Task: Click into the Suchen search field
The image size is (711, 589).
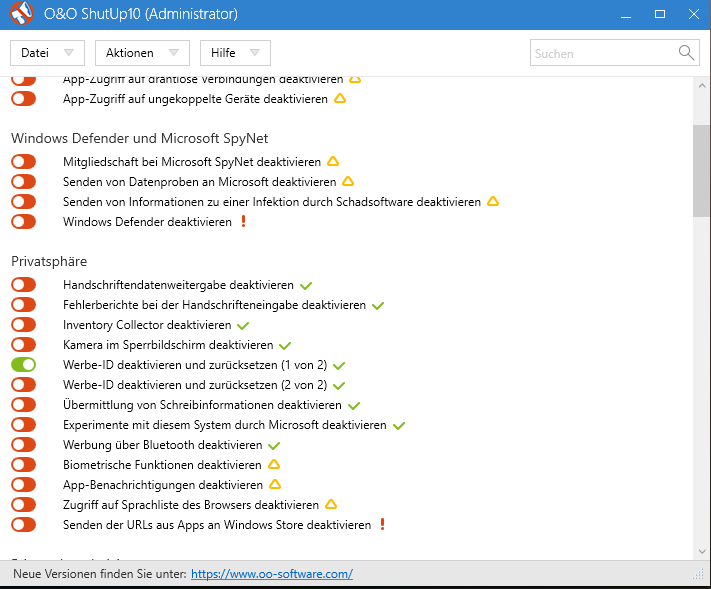Action: click(602, 53)
